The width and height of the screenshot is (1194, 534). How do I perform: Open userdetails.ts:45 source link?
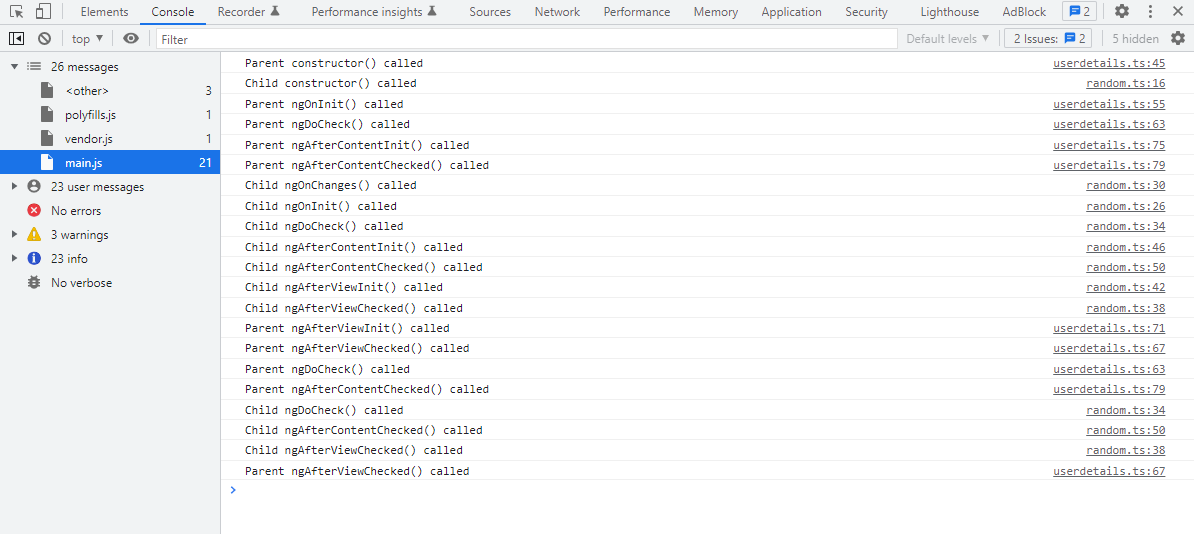tap(1109, 63)
